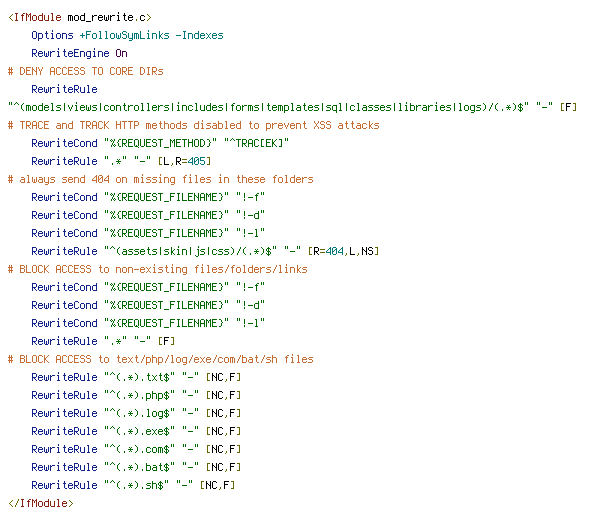Click the DENY ACCESS TO CORE DIRs comment
Screen dimensions: 600x520
coord(86,72)
